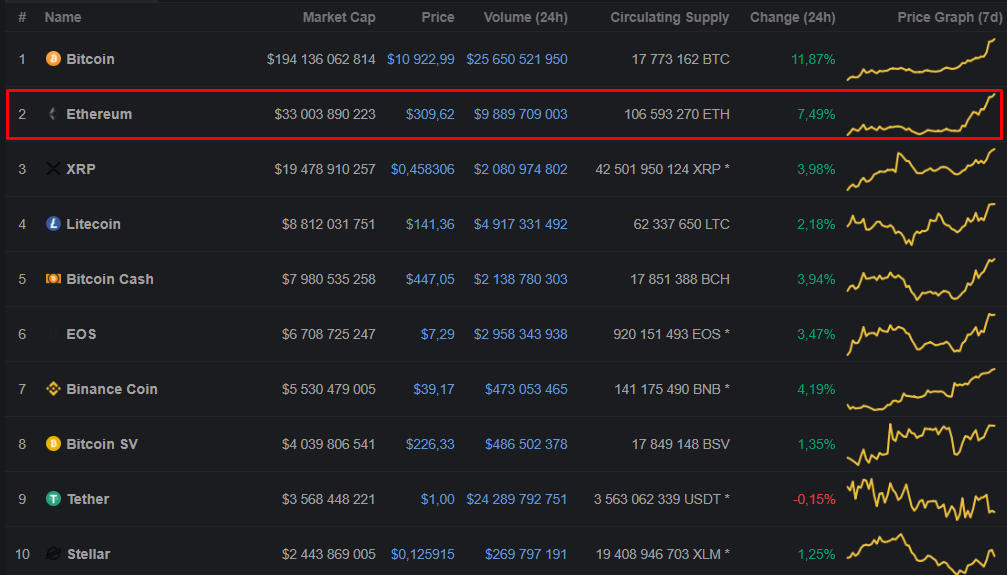Click the Ethereum diamond icon
The image size is (1007, 575).
[x=53, y=114]
